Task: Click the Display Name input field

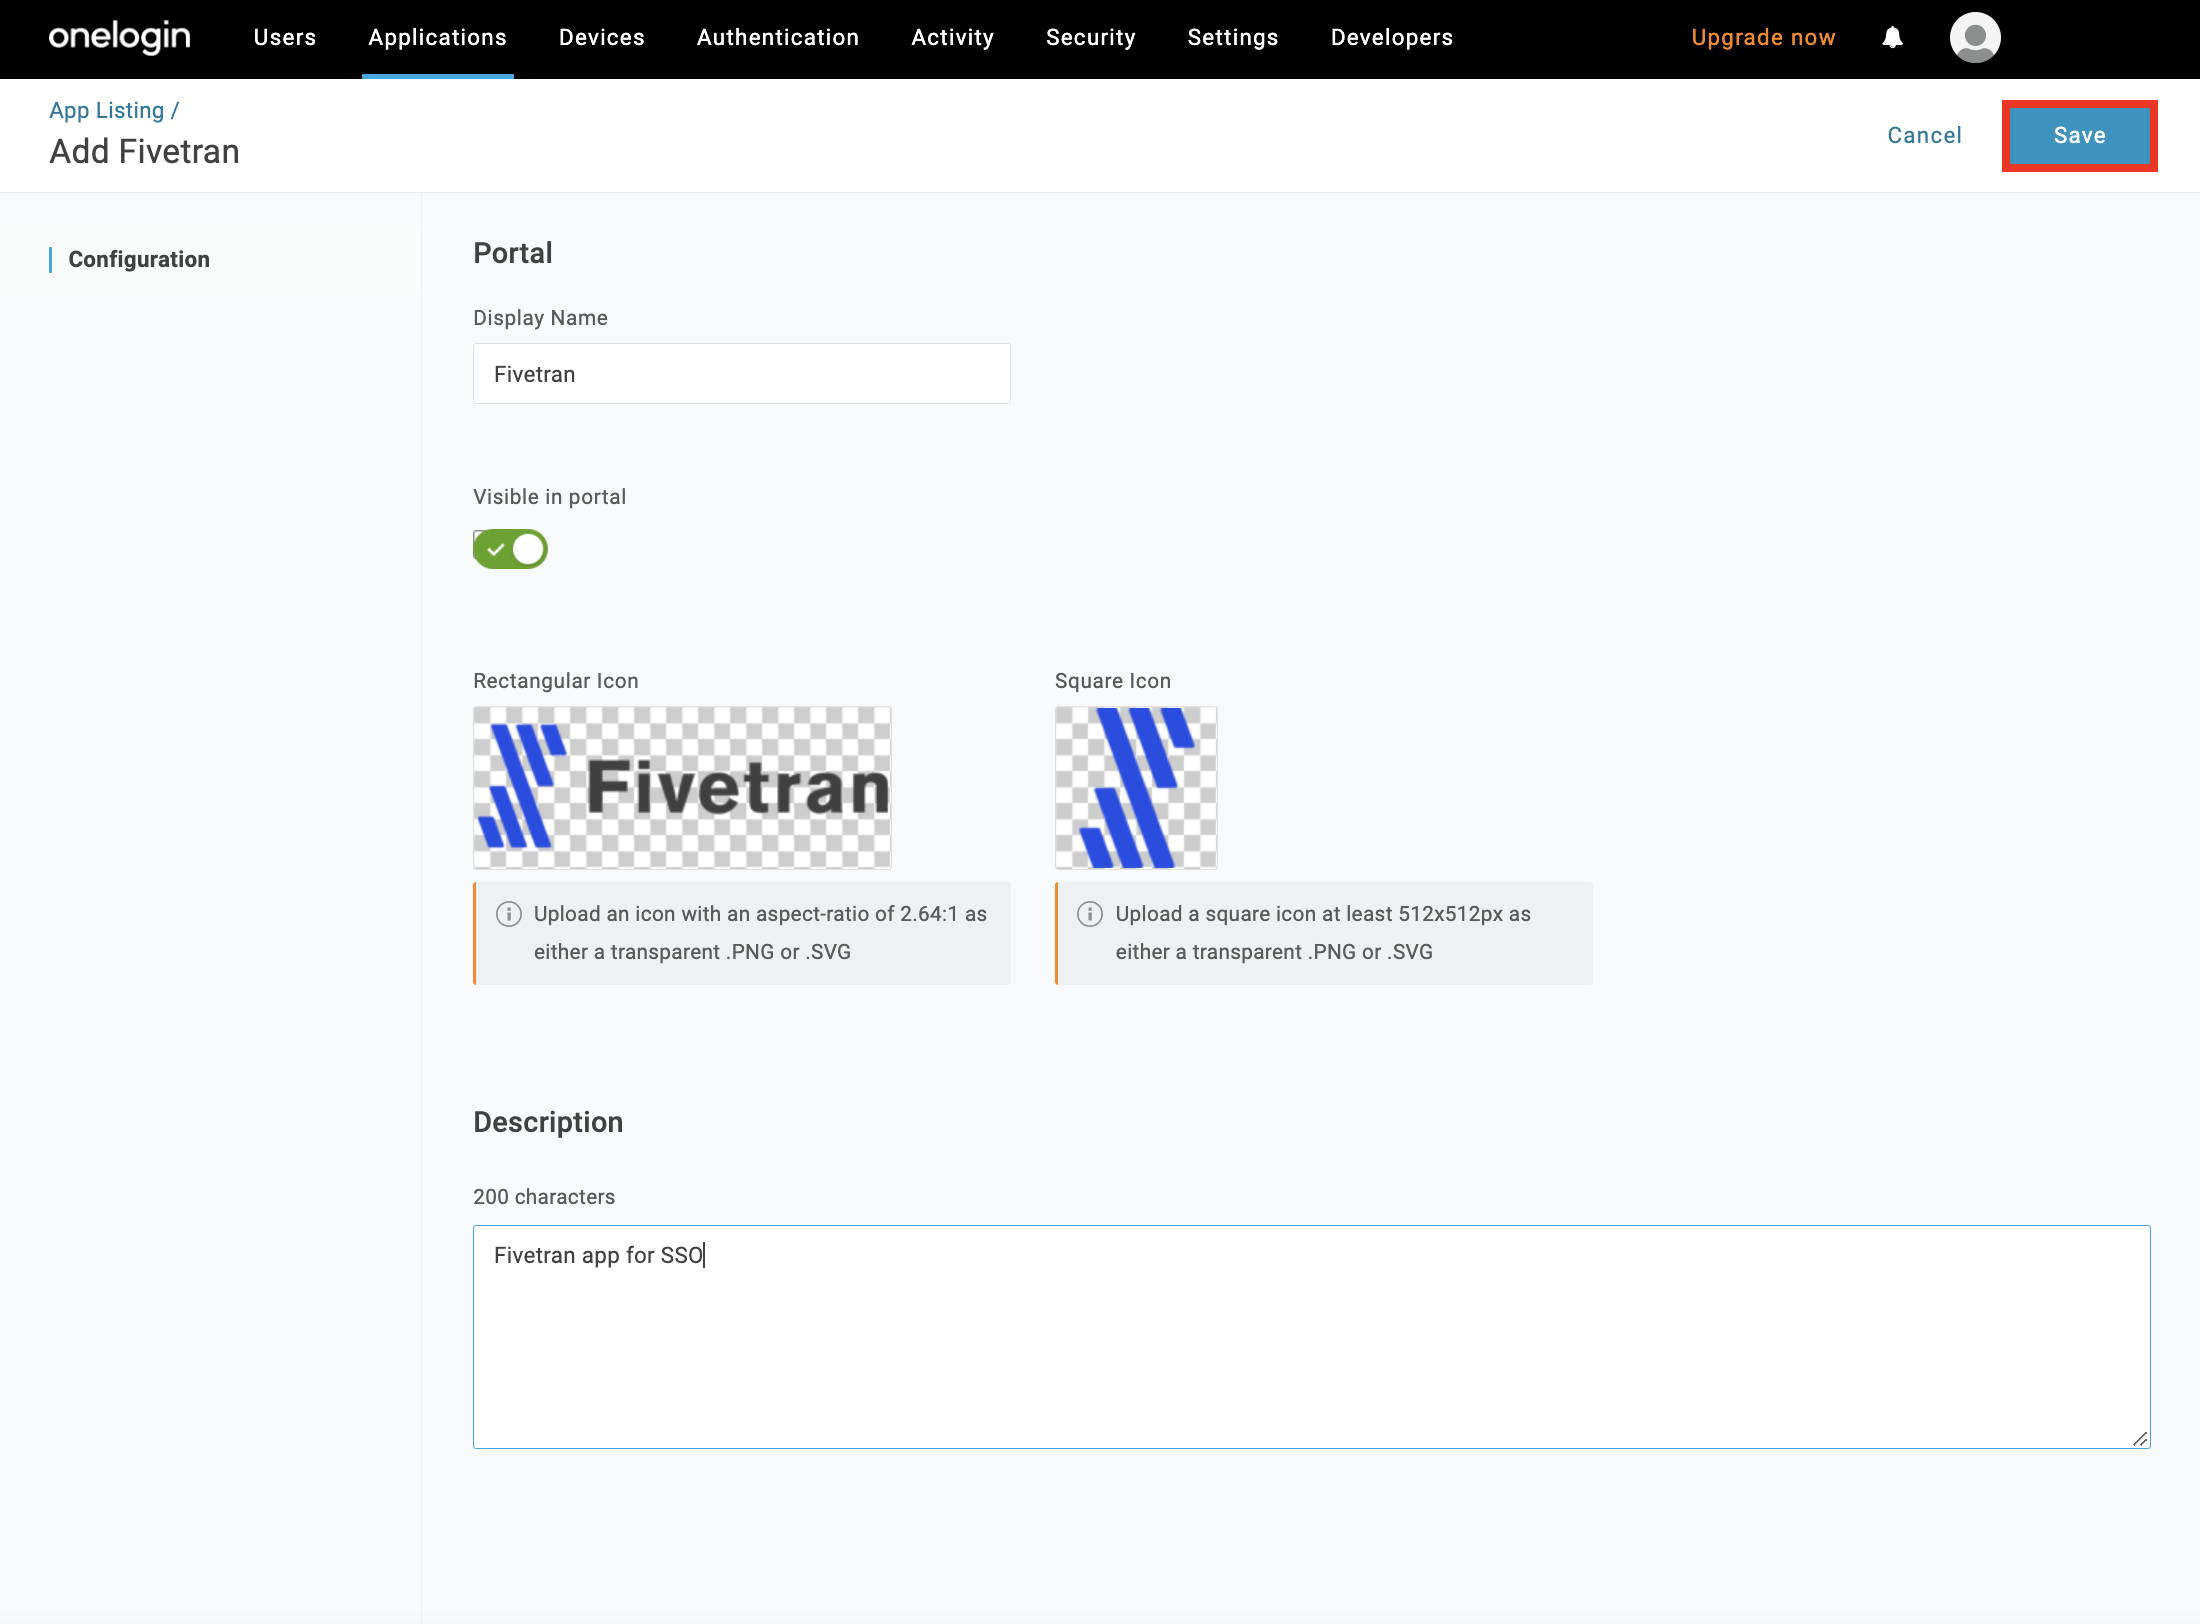Action: (x=740, y=372)
